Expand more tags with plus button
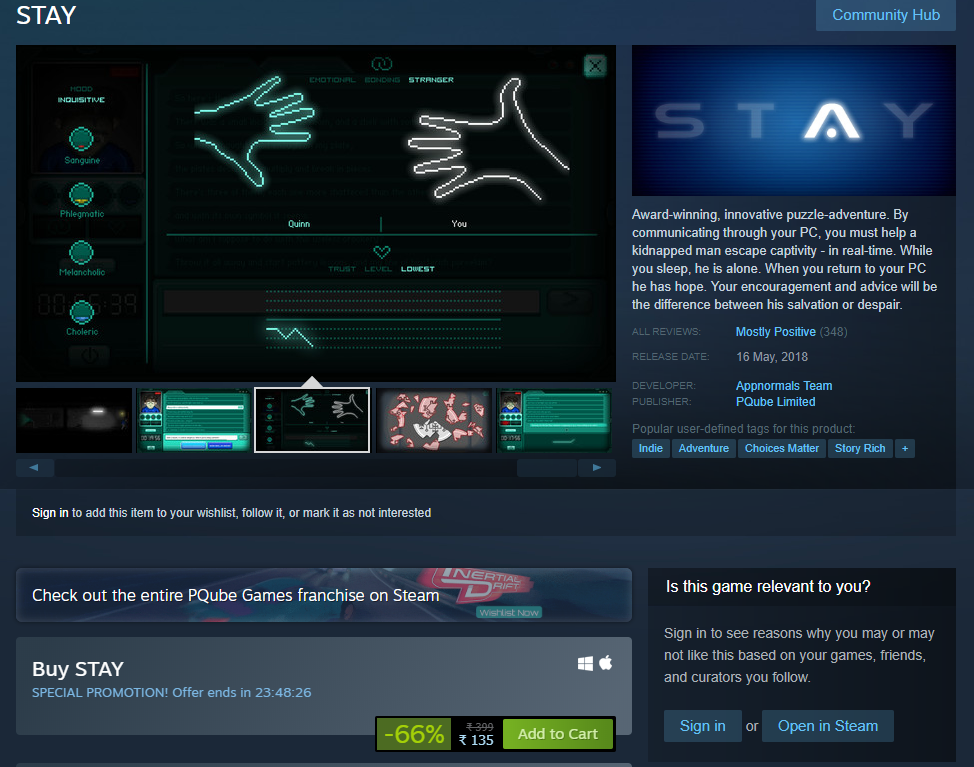 (904, 448)
